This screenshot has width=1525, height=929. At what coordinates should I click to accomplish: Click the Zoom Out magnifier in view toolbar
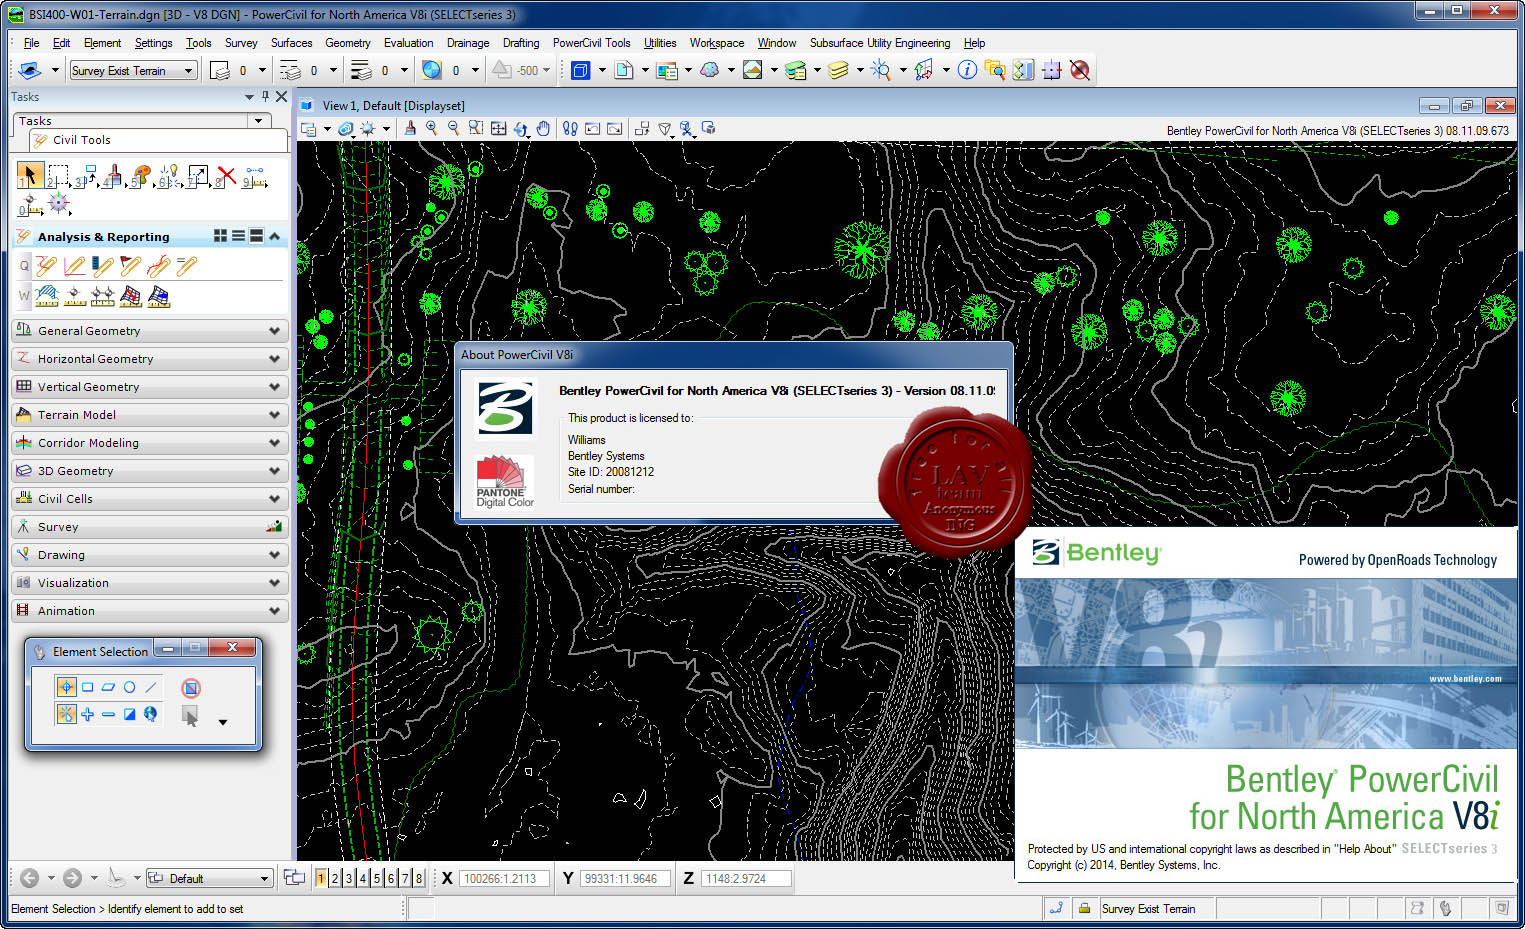[454, 128]
